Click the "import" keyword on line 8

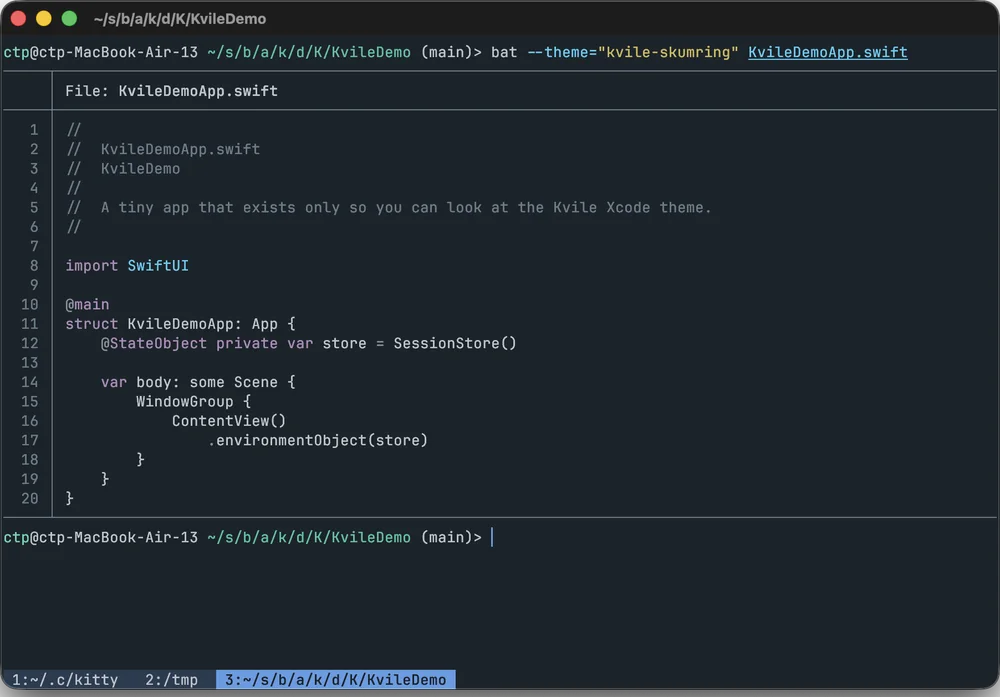click(x=91, y=266)
